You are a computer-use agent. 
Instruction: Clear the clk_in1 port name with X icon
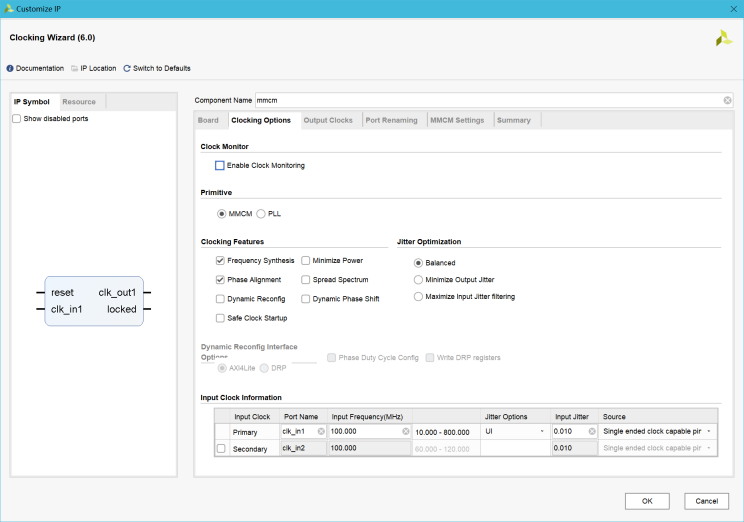pos(321,432)
